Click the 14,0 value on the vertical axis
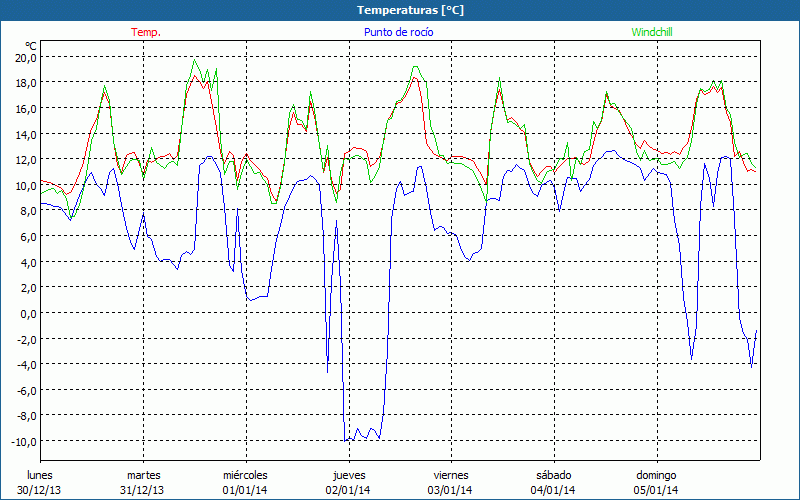The height and width of the screenshot is (500, 800). [25, 134]
